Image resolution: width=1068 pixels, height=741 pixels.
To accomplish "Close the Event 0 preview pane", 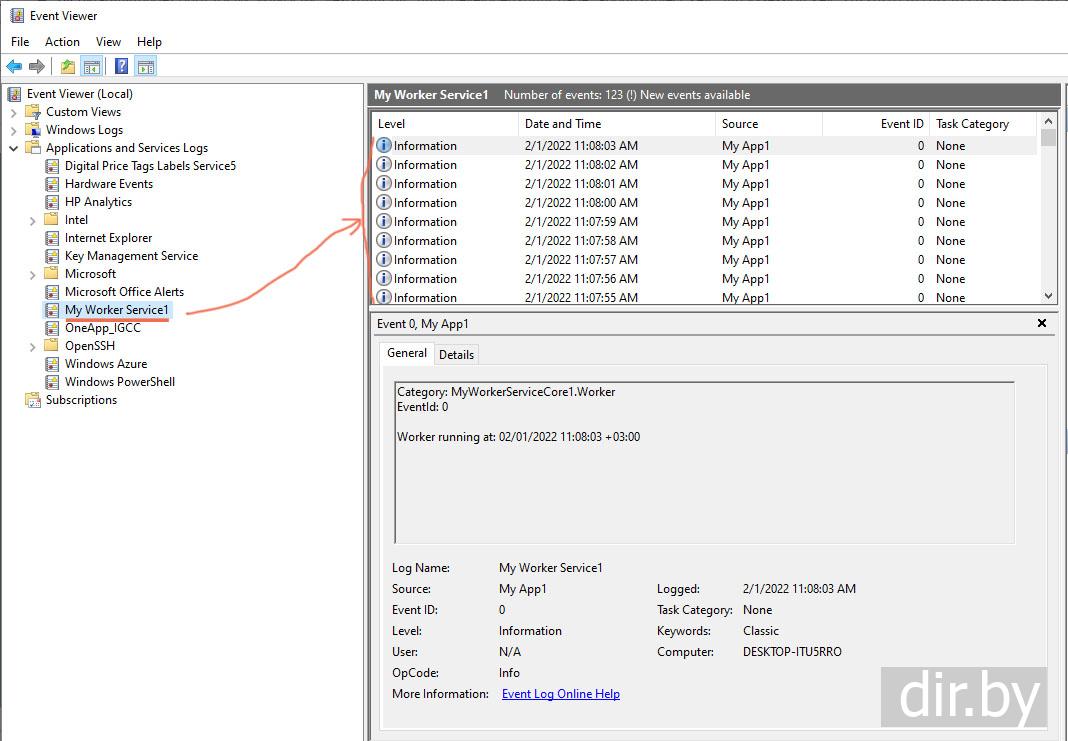I will click(1042, 323).
